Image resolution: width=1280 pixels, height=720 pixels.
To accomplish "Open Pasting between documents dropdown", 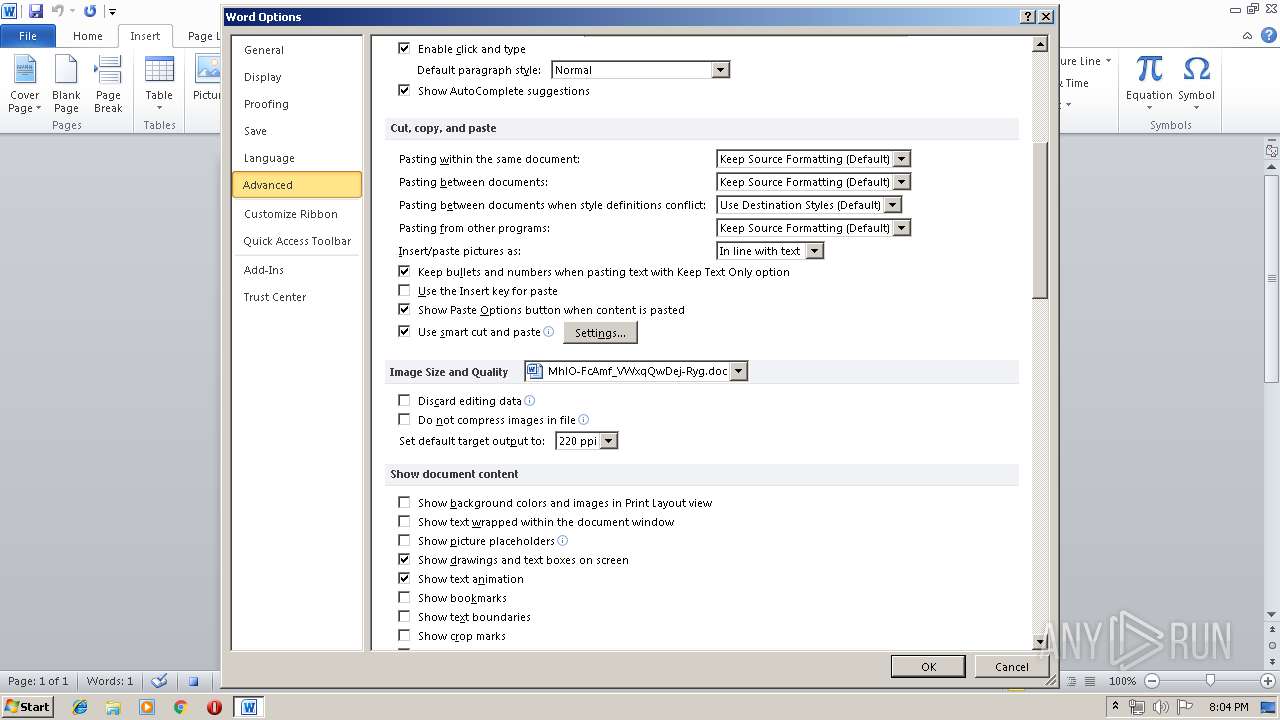I will 901,182.
